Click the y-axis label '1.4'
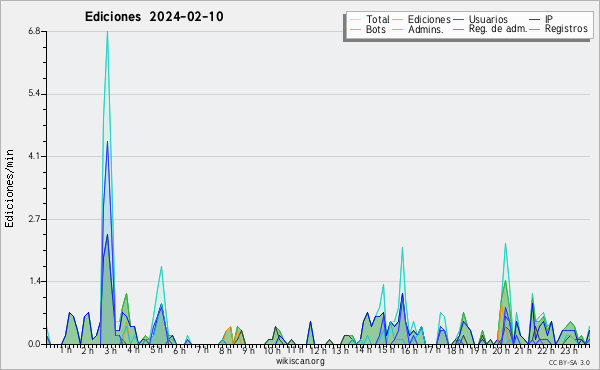The height and width of the screenshot is (370, 600). click(x=34, y=282)
